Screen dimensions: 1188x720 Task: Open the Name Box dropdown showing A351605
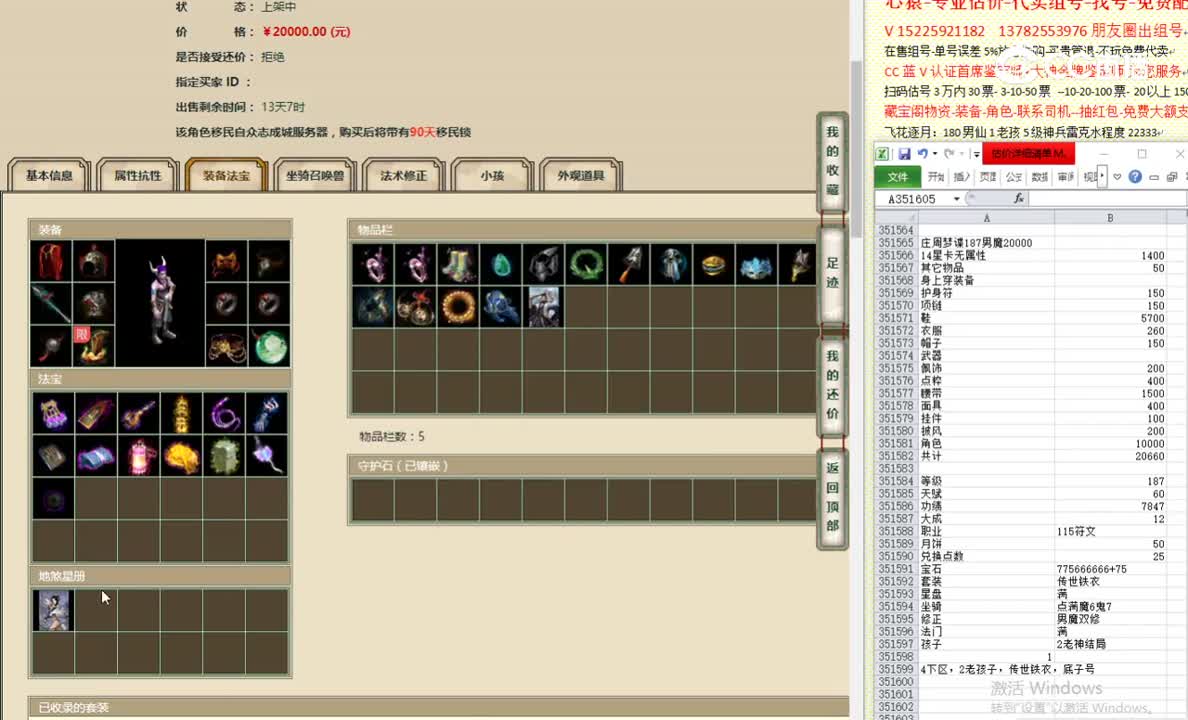click(x=956, y=198)
